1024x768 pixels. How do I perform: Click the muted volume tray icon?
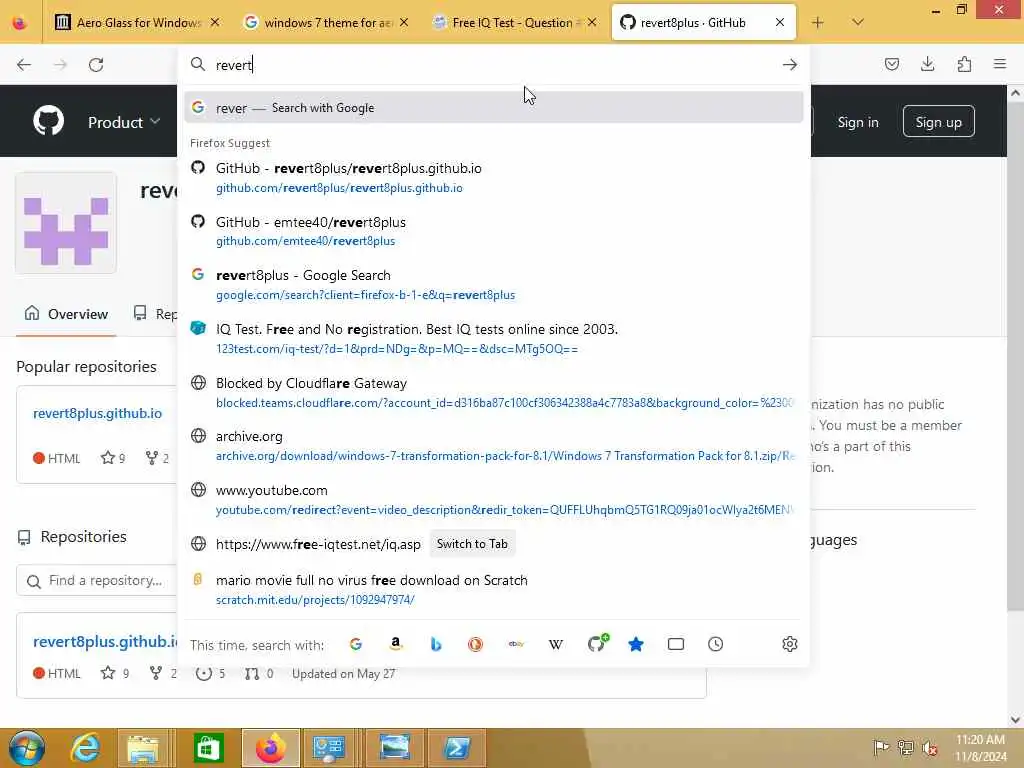click(x=929, y=748)
